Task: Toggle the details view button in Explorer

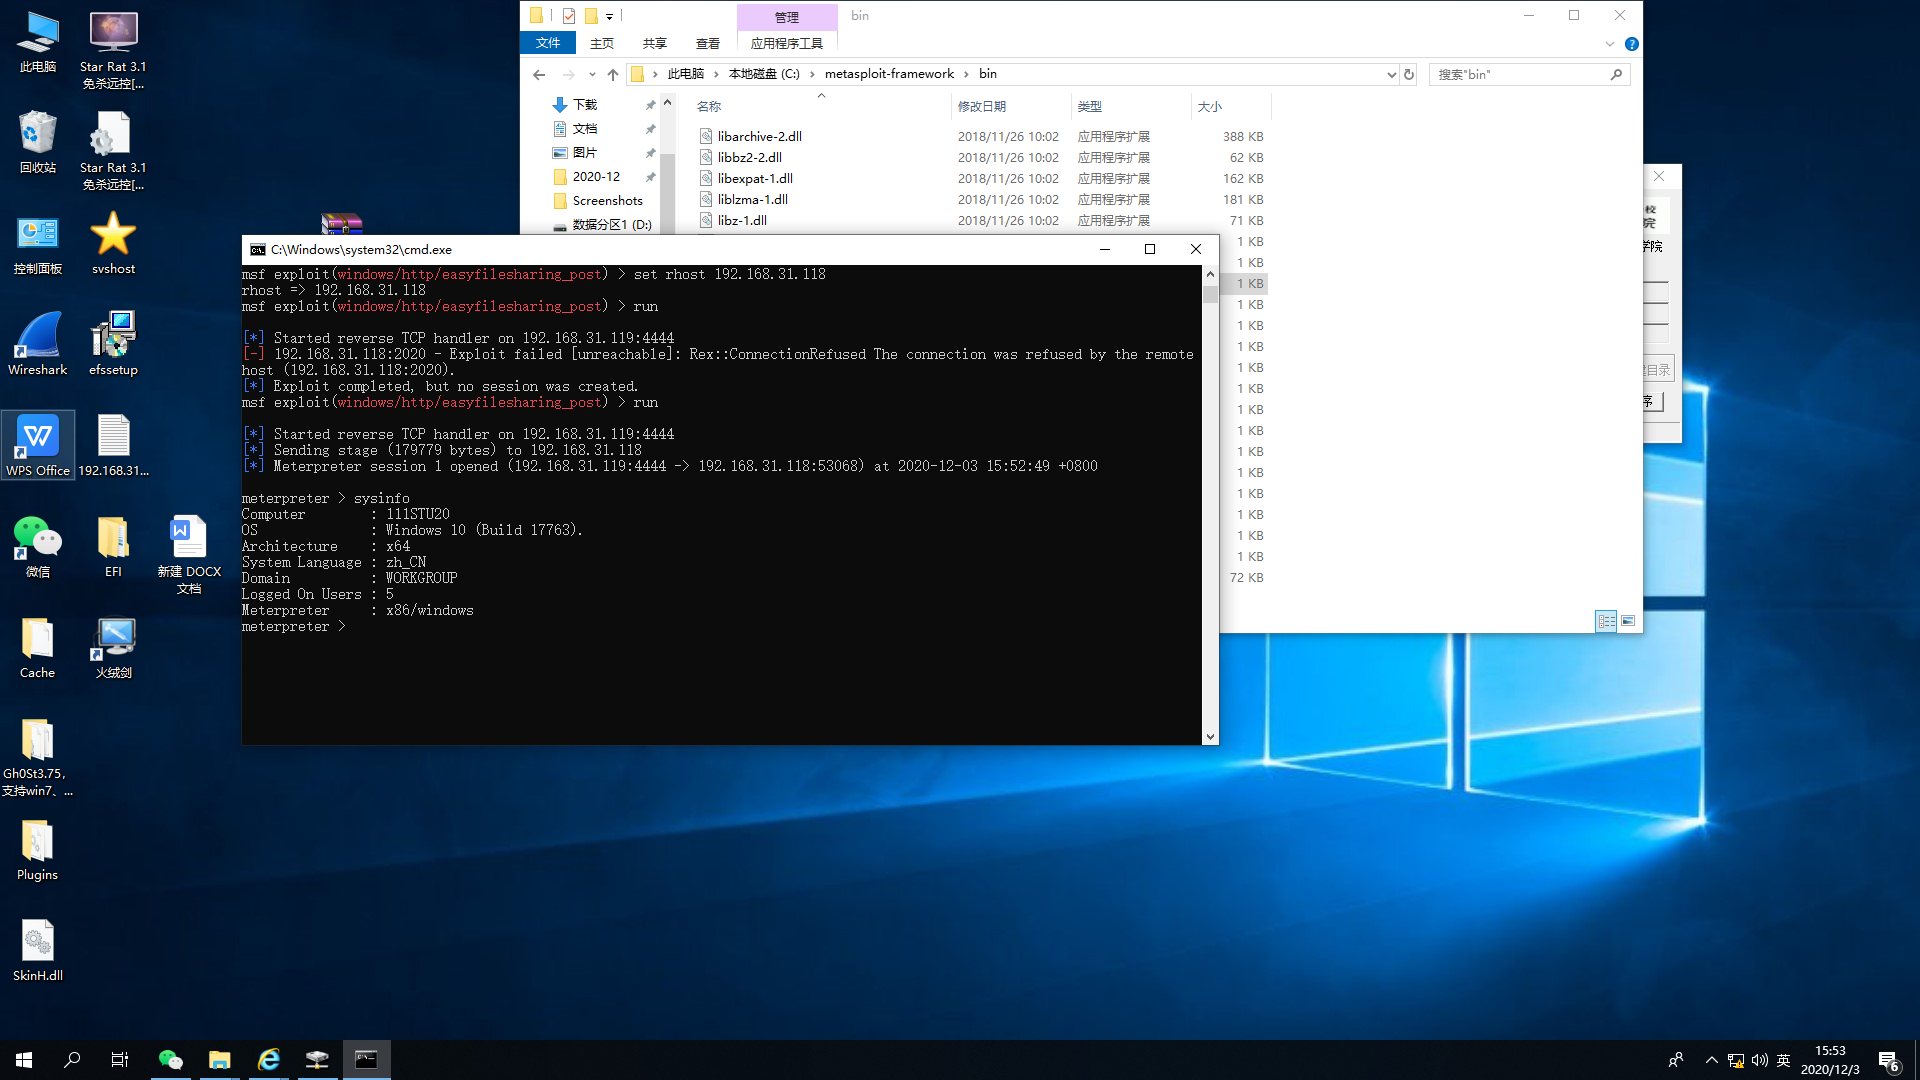Action: 1605,621
